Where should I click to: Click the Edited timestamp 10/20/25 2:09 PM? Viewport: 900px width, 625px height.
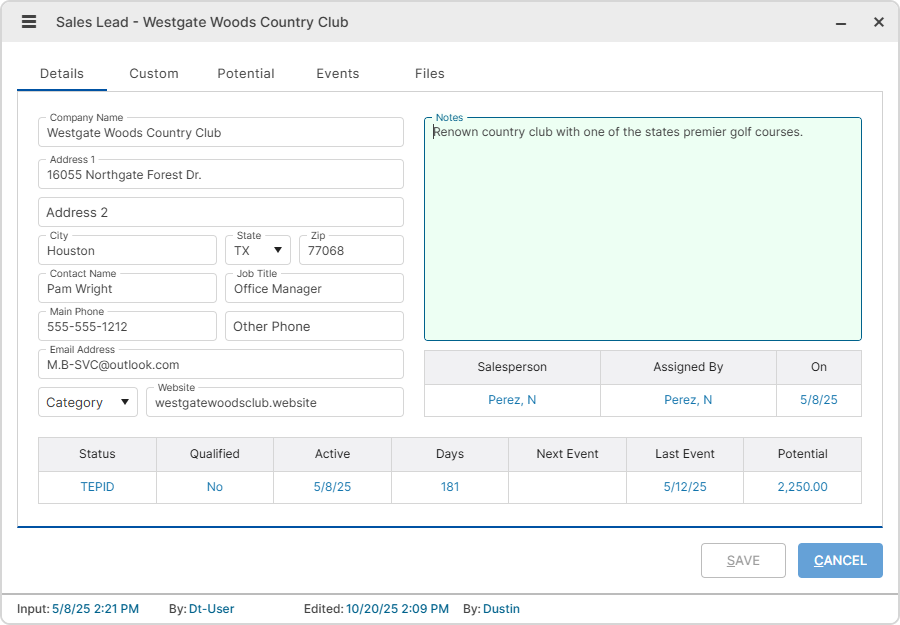point(397,609)
